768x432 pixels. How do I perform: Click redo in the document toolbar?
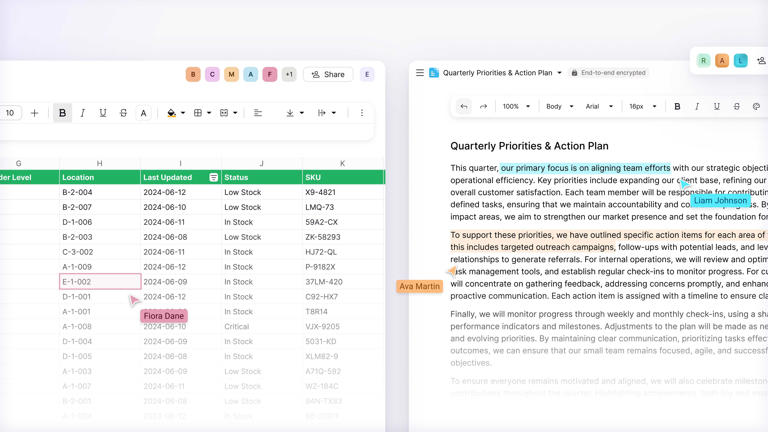(483, 106)
